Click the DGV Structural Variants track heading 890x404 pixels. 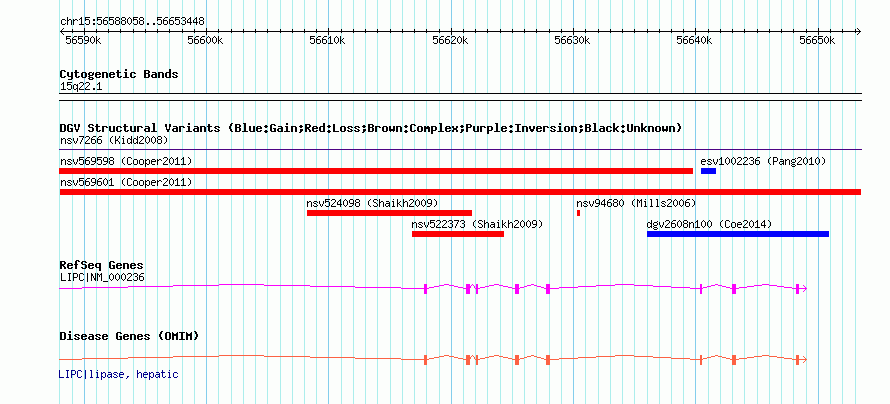point(371,128)
